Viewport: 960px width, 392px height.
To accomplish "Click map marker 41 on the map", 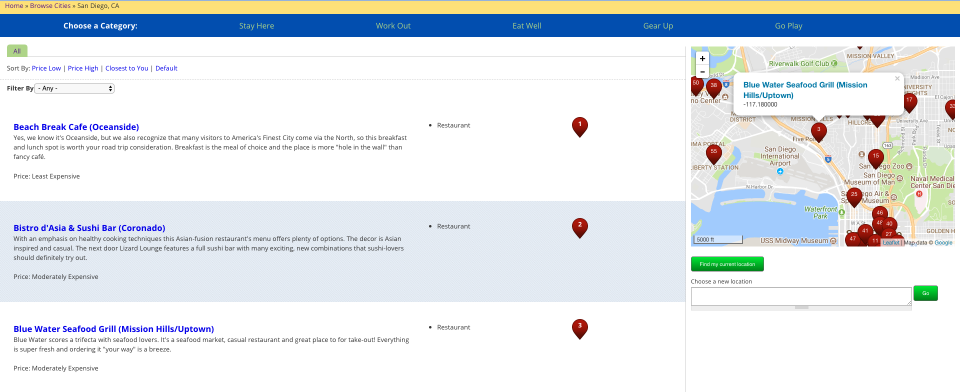I will (x=865, y=233).
